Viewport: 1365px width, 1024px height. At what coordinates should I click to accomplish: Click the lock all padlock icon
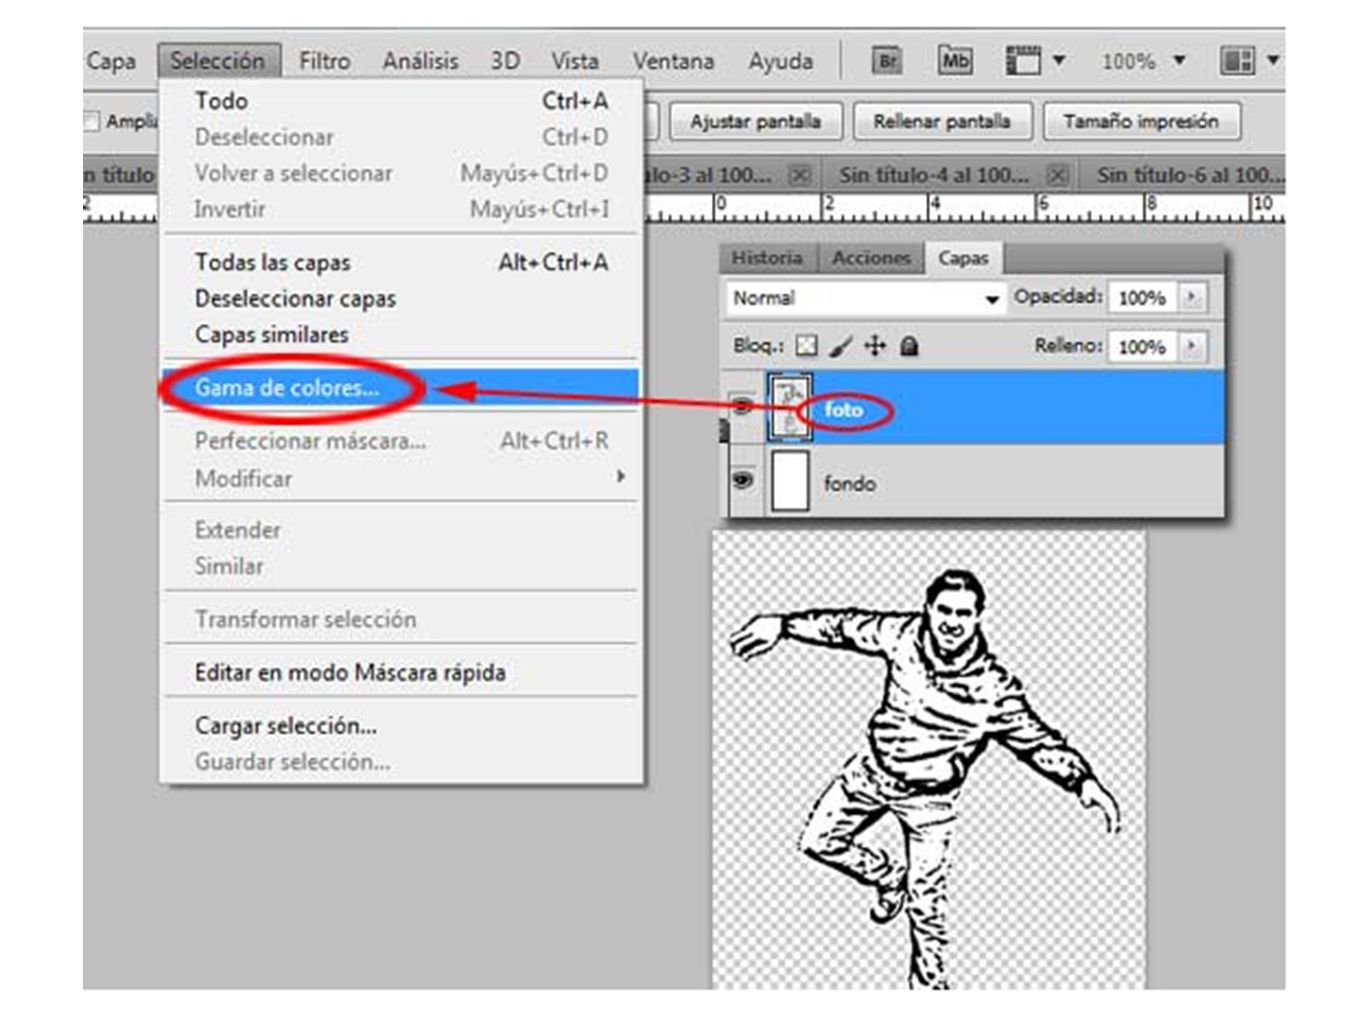[x=909, y=346]
